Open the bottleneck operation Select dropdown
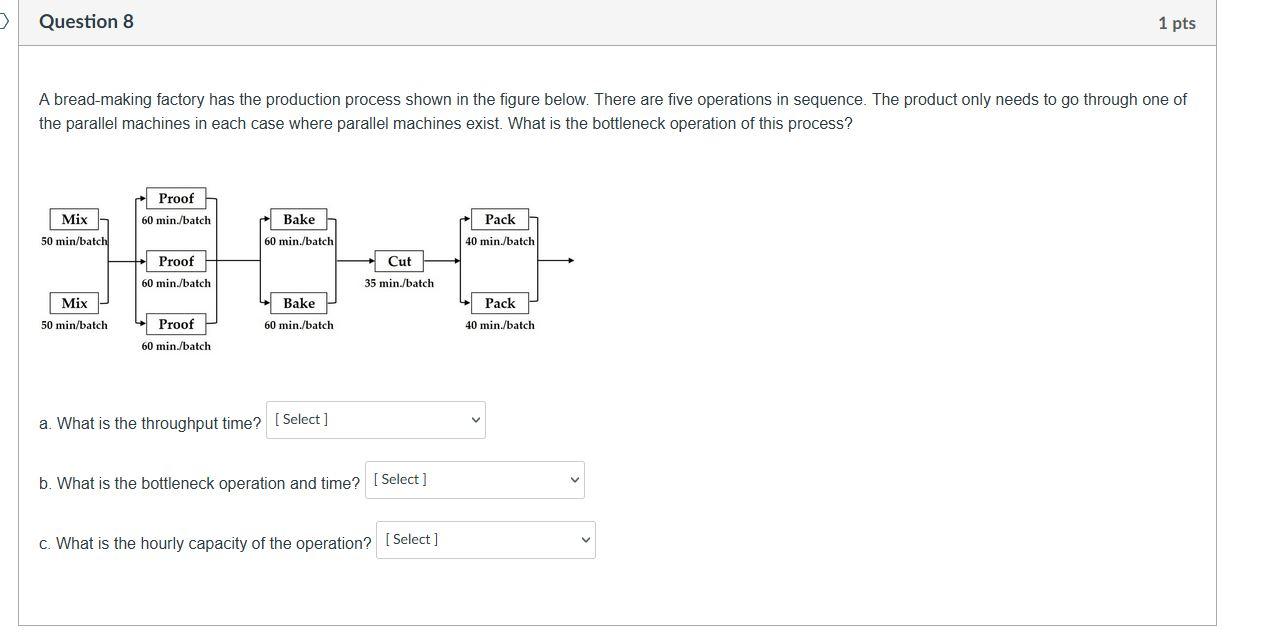This screenshot has width=1281, height=639. [x=475, y=479]
